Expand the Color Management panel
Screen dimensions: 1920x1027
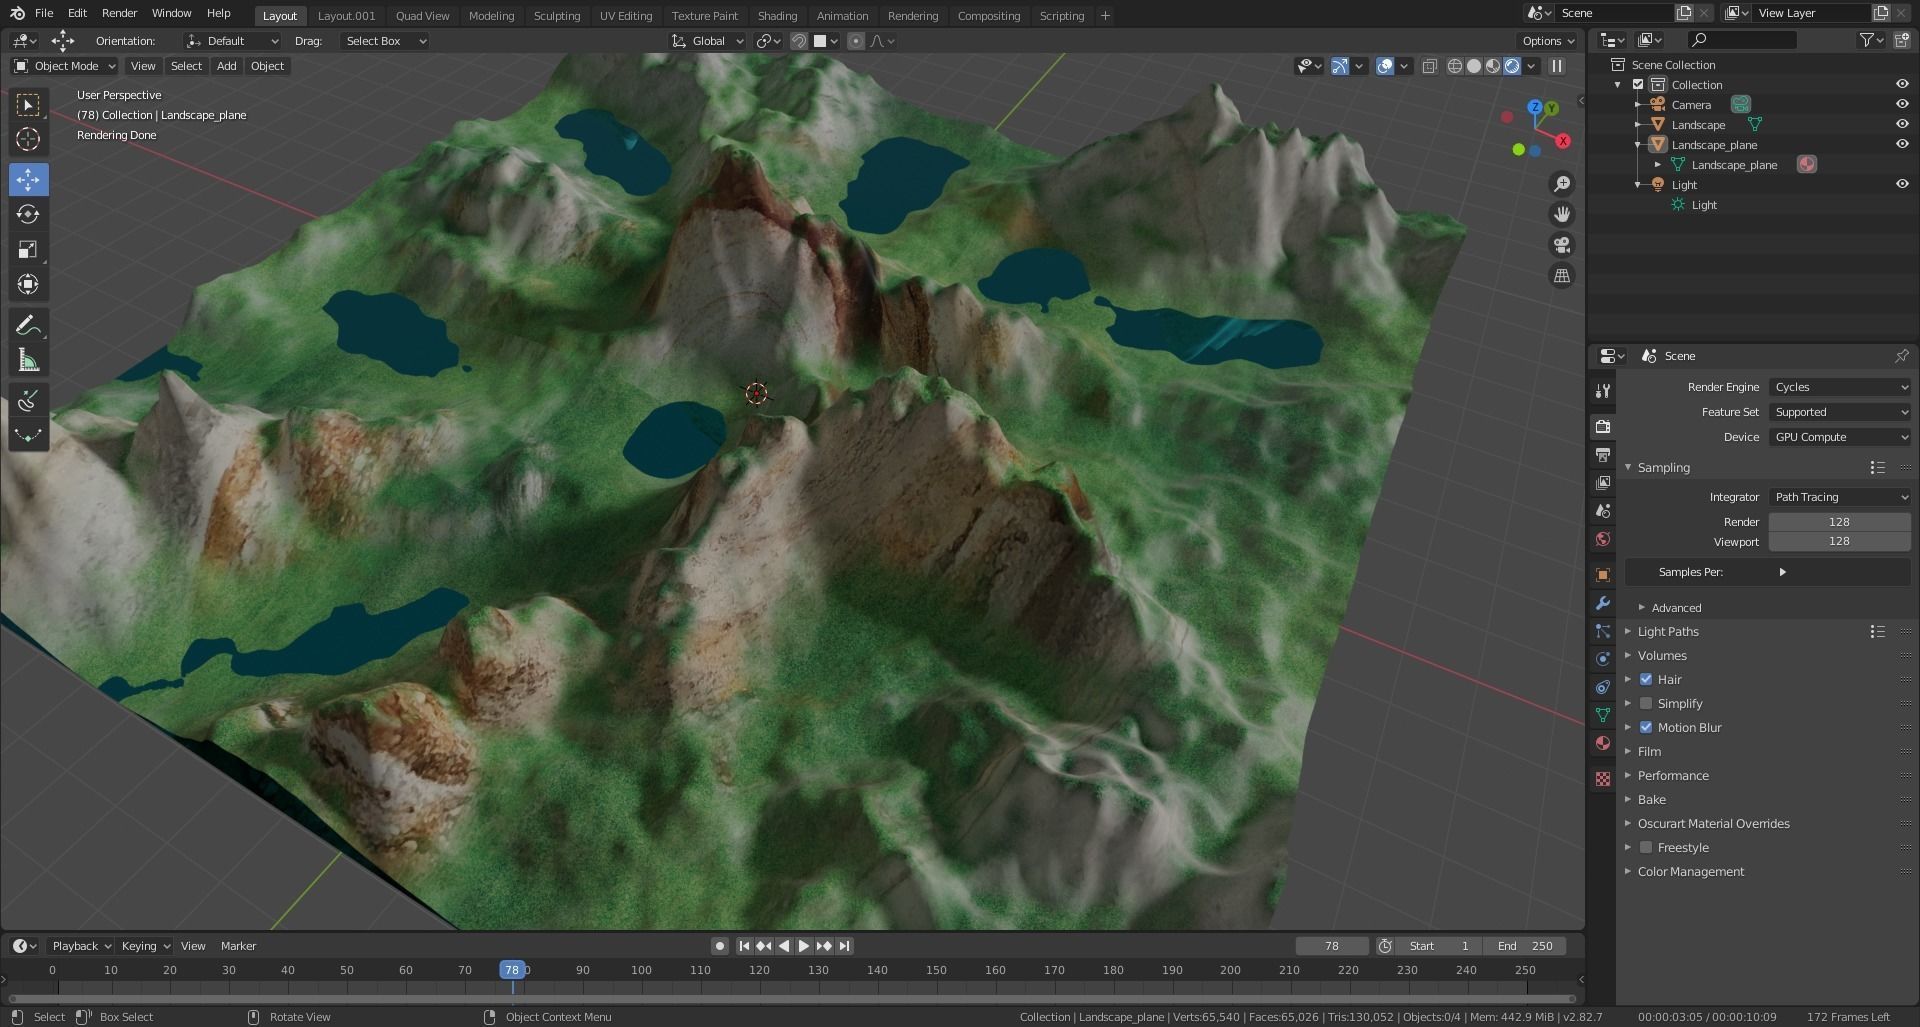[x=1690, y=872]
